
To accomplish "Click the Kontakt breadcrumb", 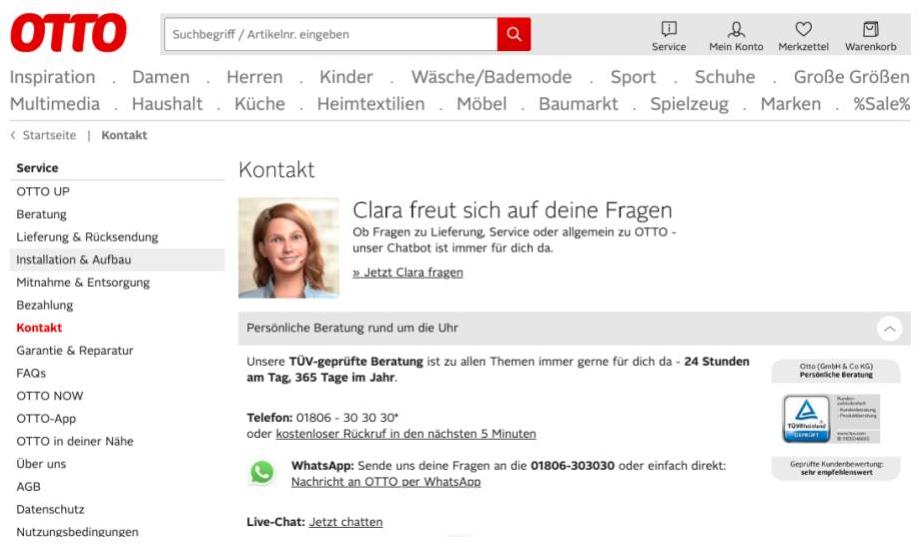I will click(x=124, y=135).
